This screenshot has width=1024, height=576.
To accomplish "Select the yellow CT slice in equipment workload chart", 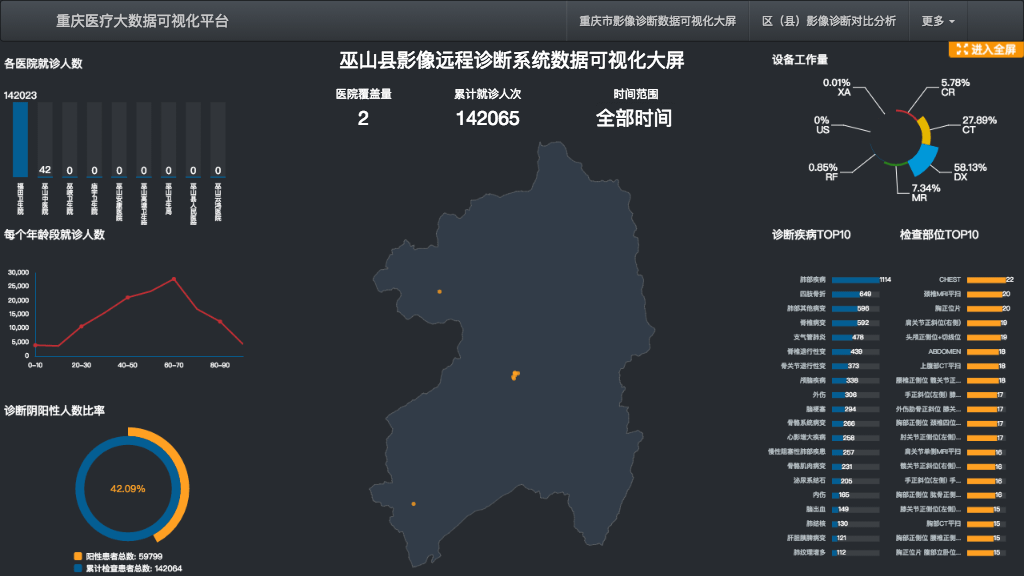I will coord(924,130).
